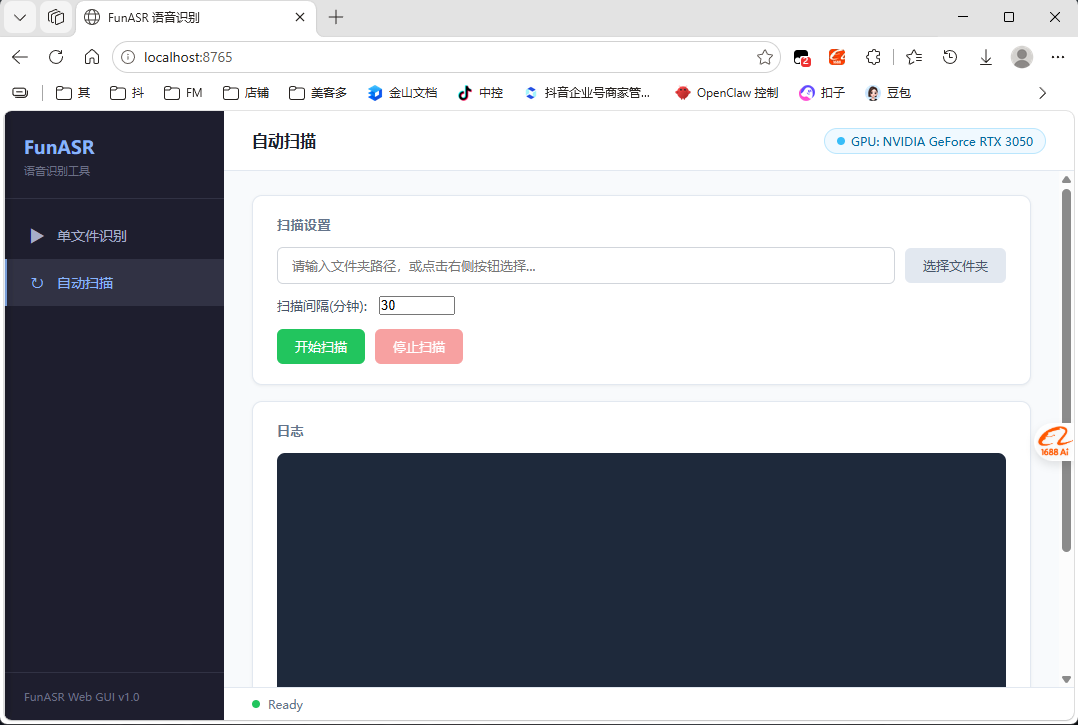Viewport: 1078px width, 725px height.
Task: Click the 扫描设置 section heading
Action: (304, 225)
